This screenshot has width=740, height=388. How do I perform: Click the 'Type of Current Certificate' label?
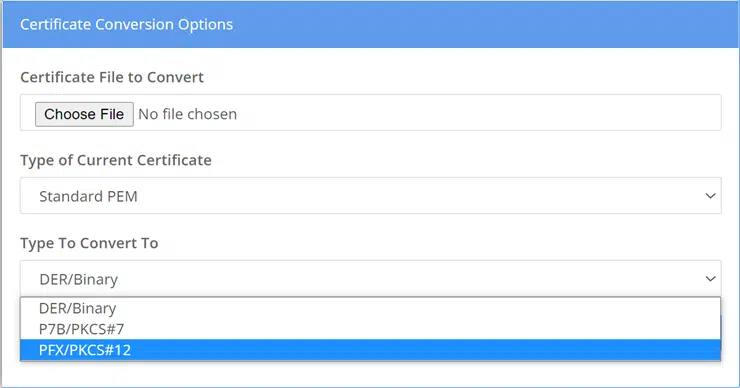pos(116,160)
